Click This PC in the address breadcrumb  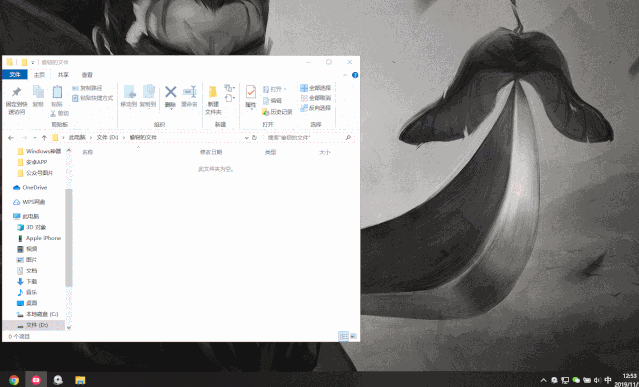click(x=77, y=138)
